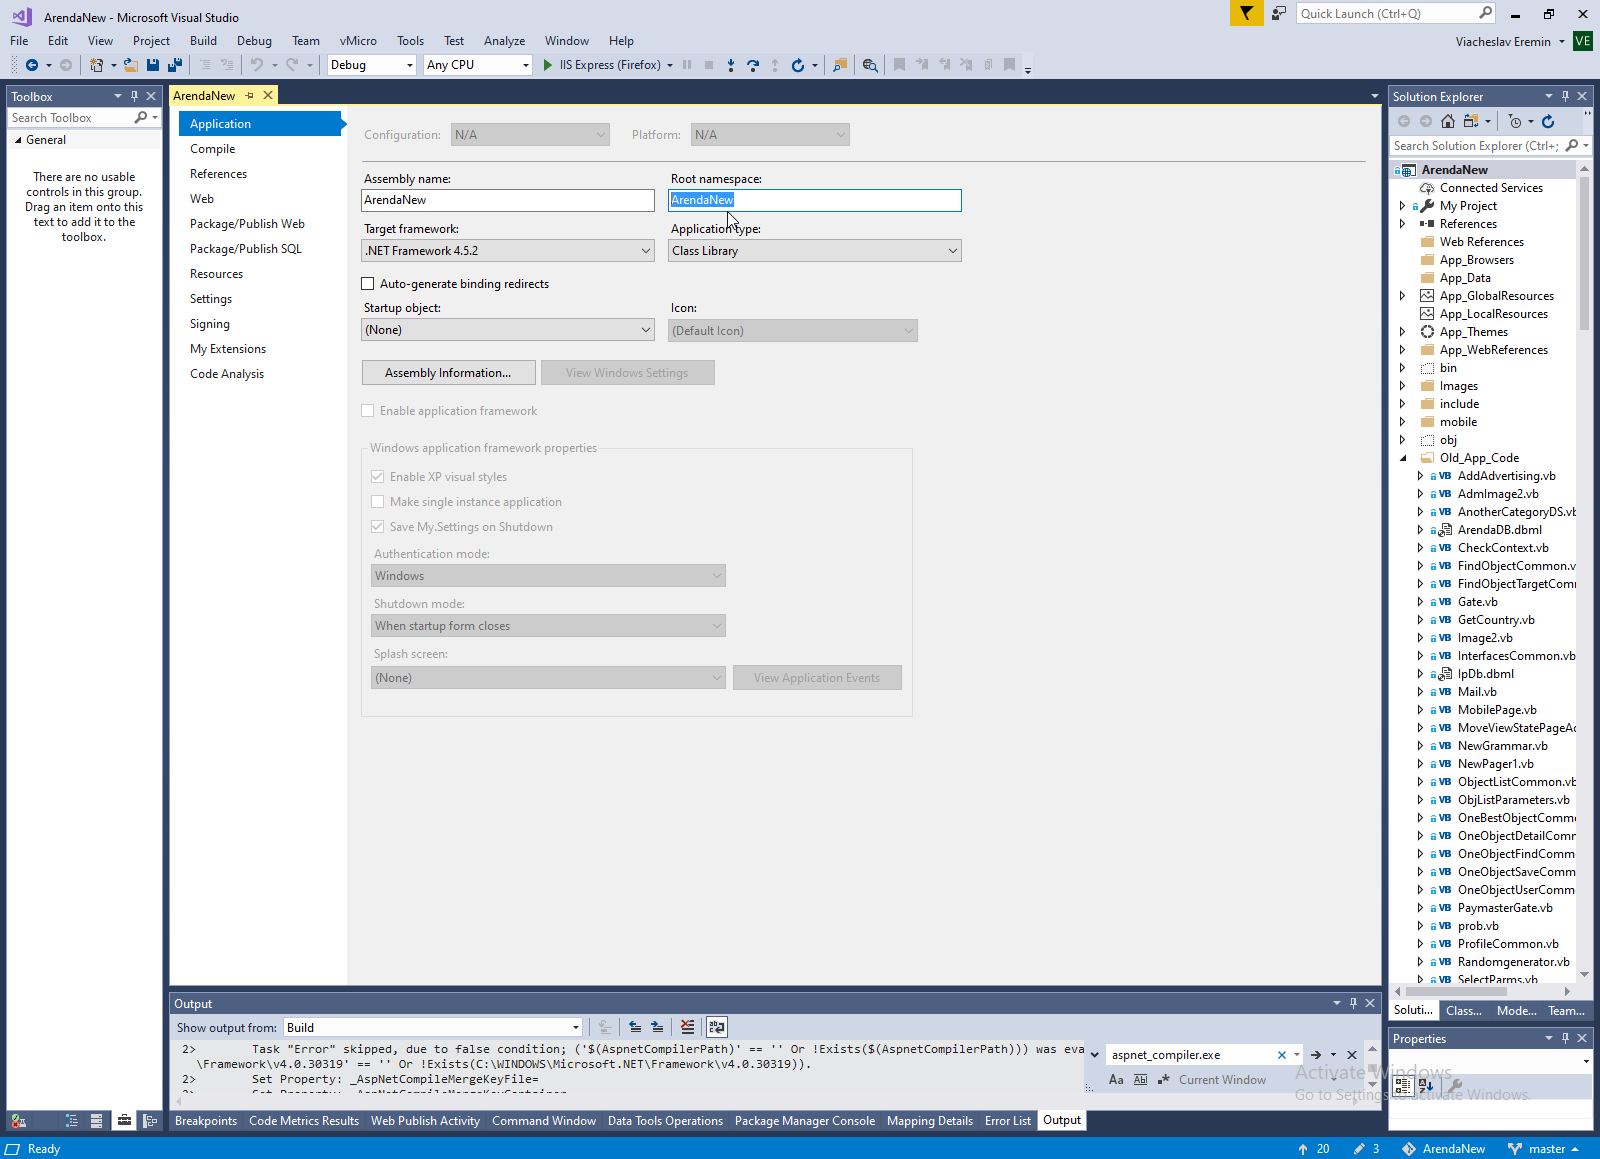Toggle Match Whole Word in find box
The width and height of the screenshot is (1600, 1159).
coord(1140,1080)
